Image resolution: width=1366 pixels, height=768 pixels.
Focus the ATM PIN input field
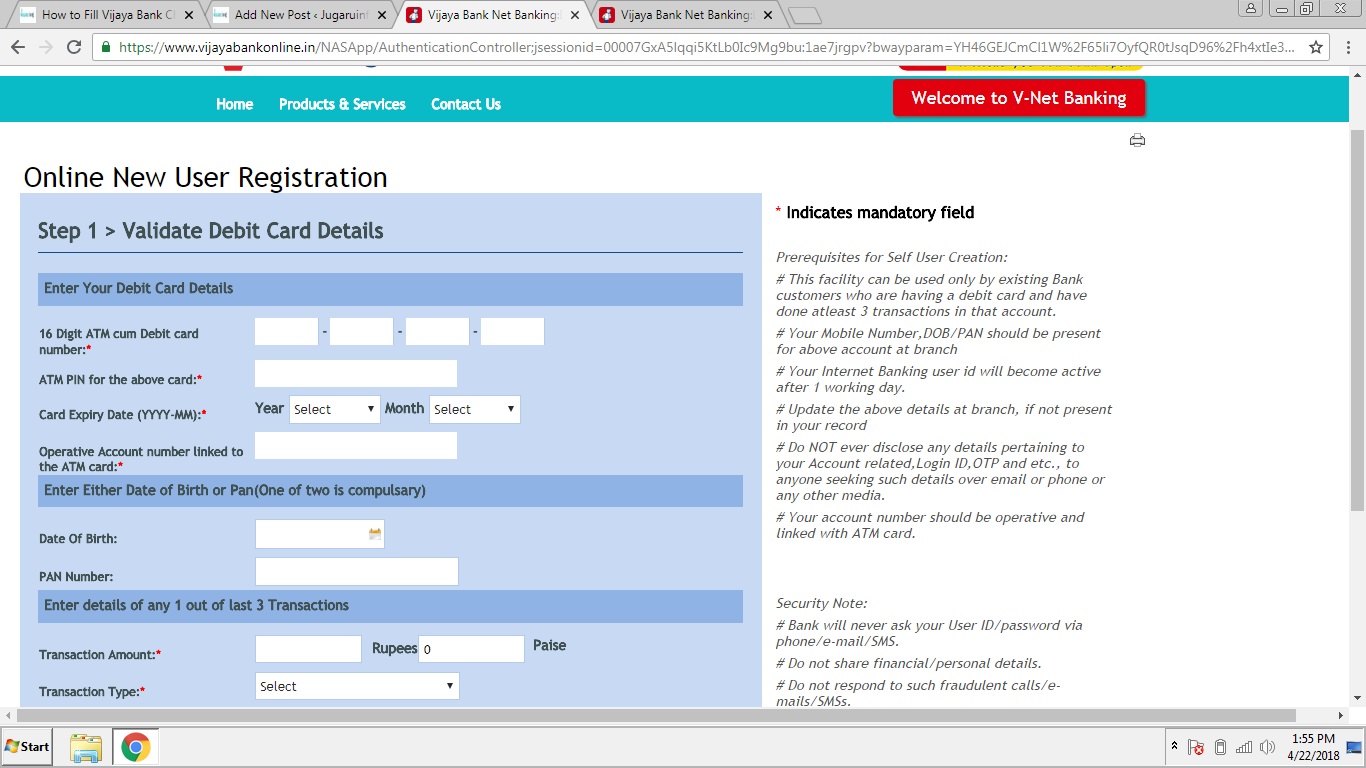[356, 374]
